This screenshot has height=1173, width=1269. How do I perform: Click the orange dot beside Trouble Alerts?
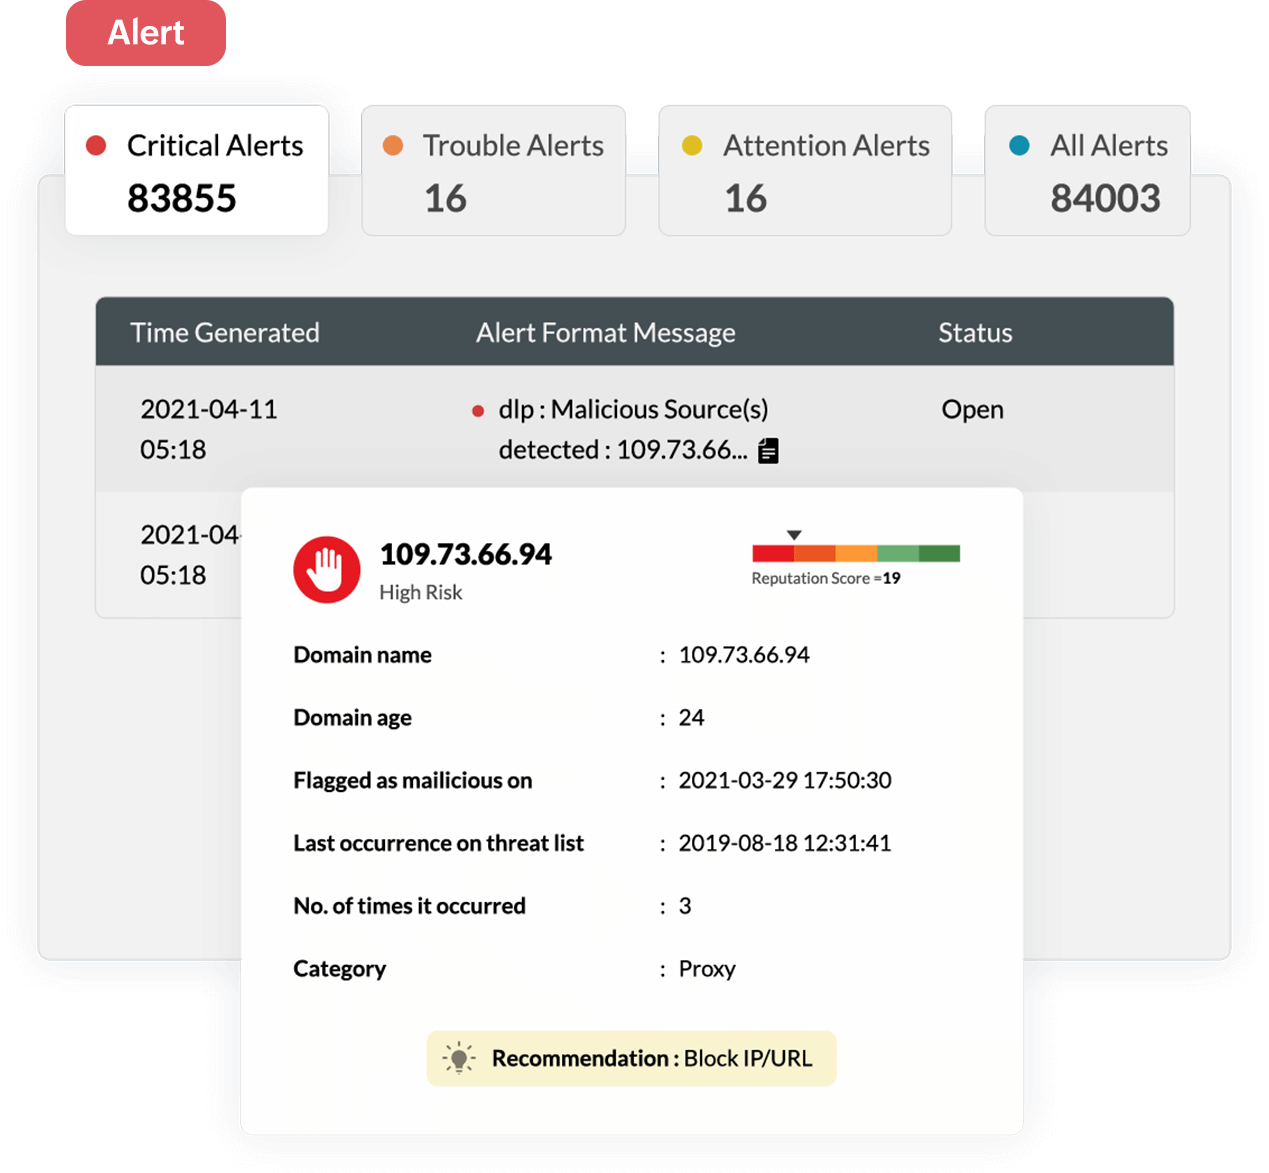point(393,145)
